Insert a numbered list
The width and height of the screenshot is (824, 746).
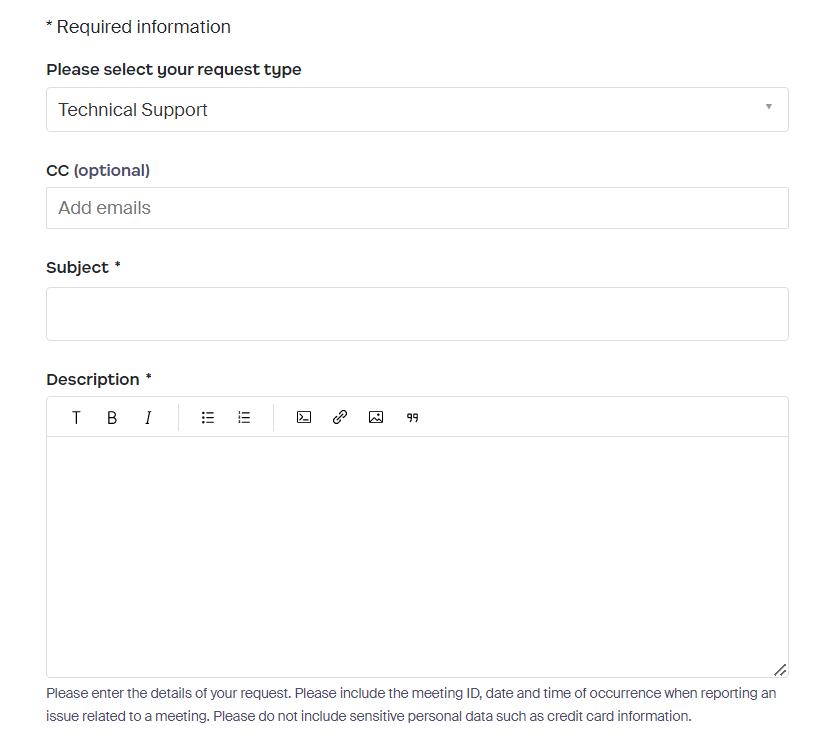tap(244, 418)
